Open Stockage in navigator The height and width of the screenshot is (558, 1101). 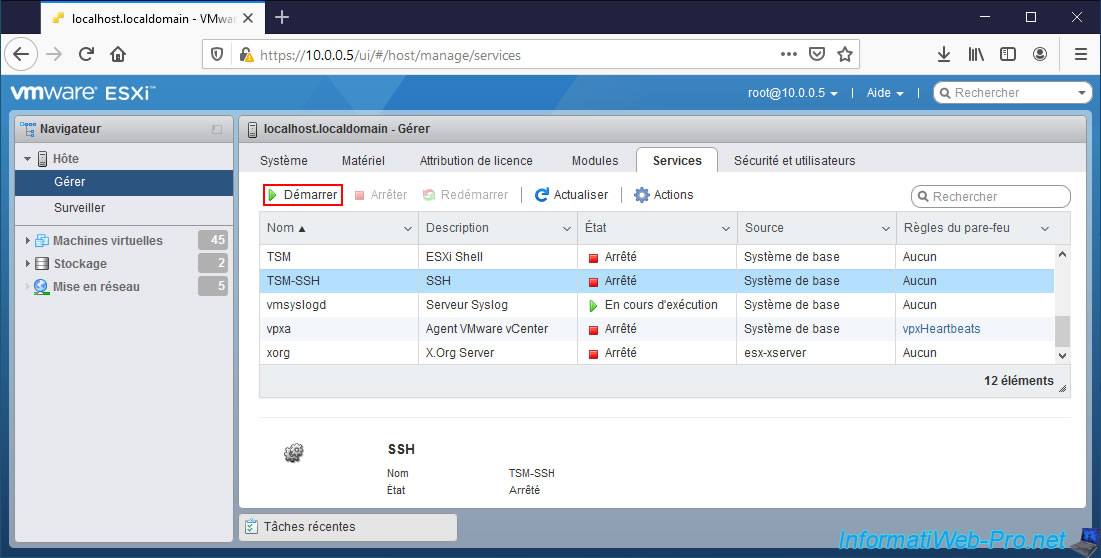[80, 264]
